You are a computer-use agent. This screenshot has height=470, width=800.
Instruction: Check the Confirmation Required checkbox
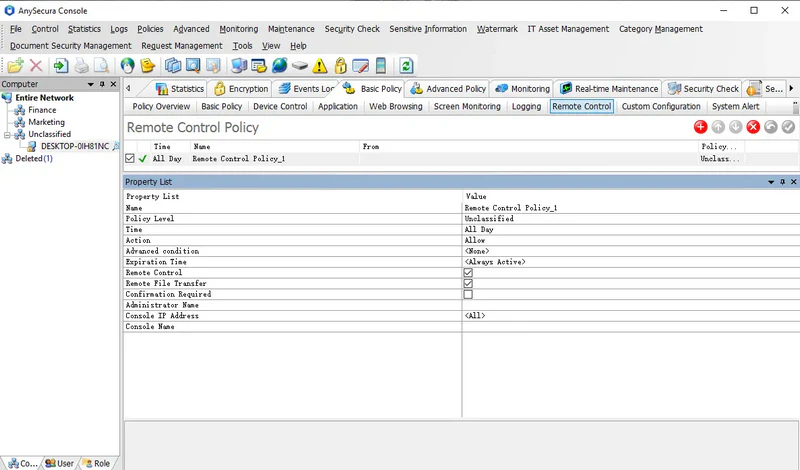point(468,294)
